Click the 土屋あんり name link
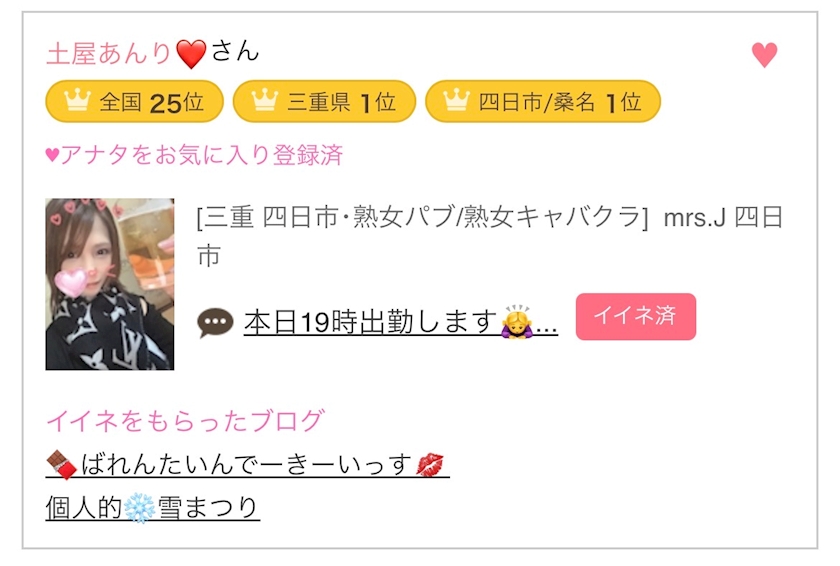Screen dimensions: 840x566 (109, 54)
